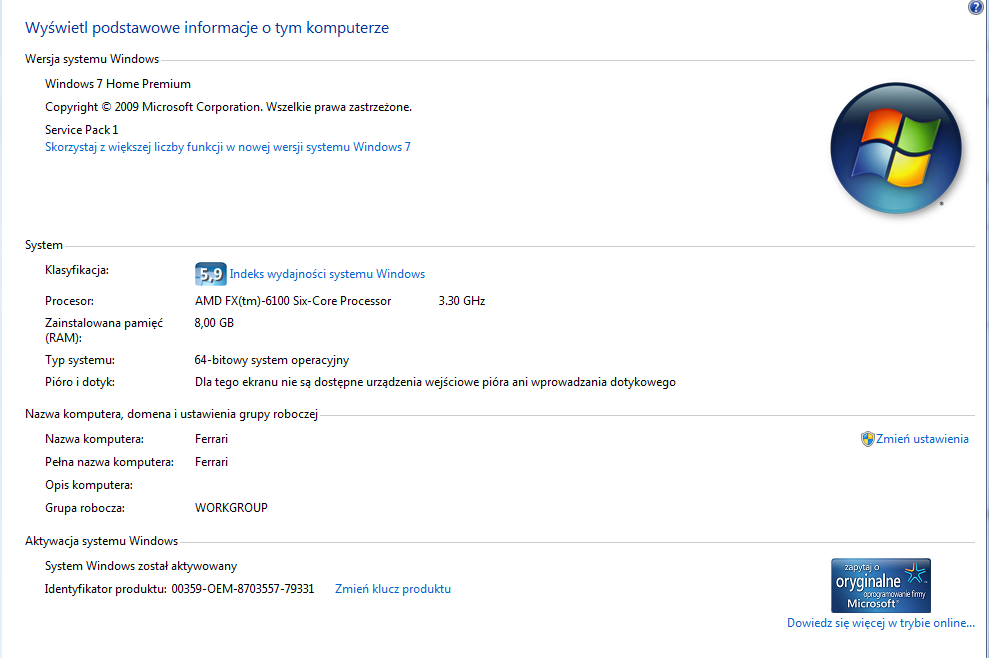The image size is (989, 658).
Task: Click Zmień ustawienia link
Action: (922, 439)
